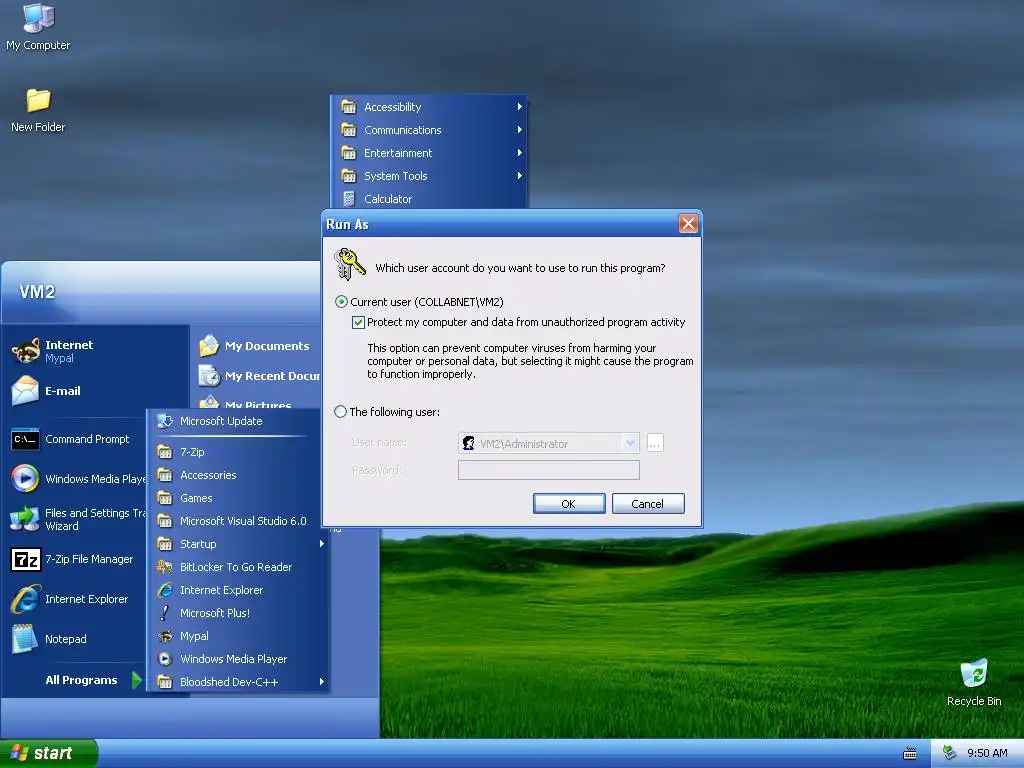Image resolution: width=1024 pixels, height=768 pixels.
Task: Click the 9:50 AM taskbar clock
Action: pyautogui.click(x=987, y=753)
